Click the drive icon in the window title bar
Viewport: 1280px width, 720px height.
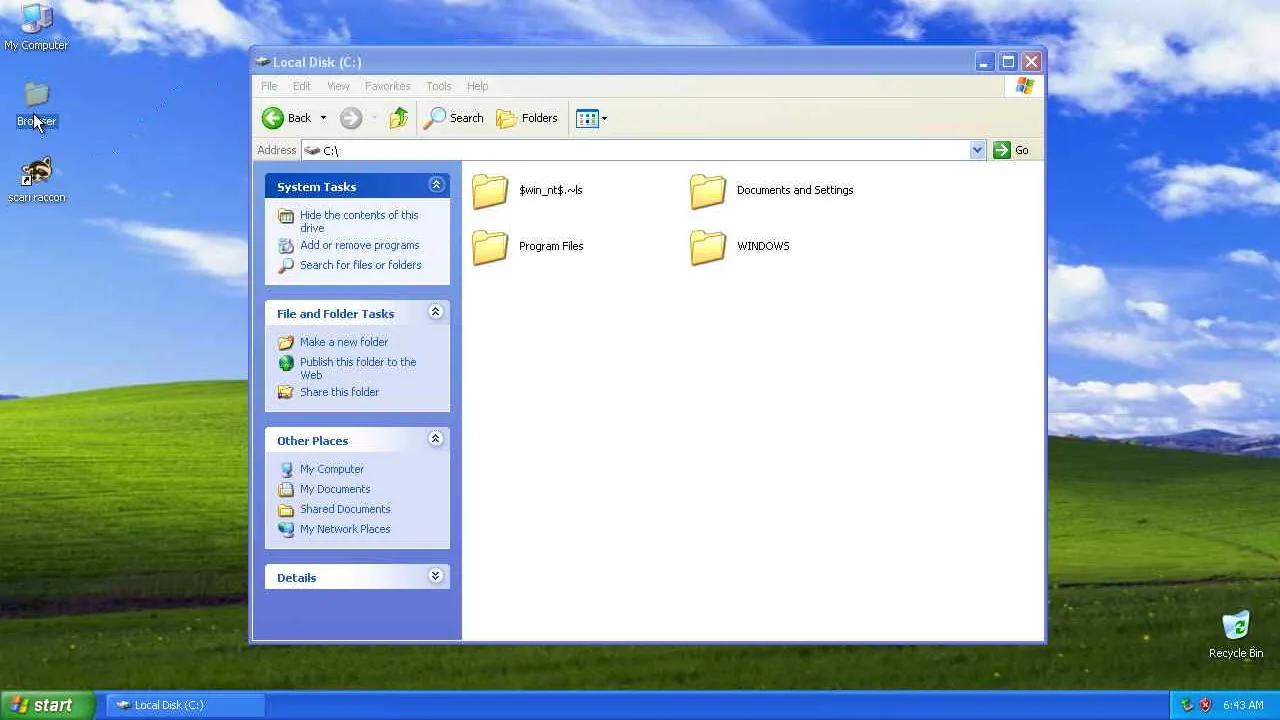tap(262, 62)
